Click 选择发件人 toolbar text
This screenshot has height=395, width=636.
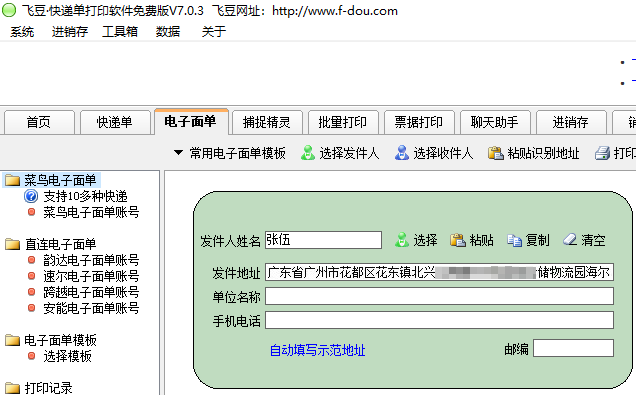(x=349, y=153)
